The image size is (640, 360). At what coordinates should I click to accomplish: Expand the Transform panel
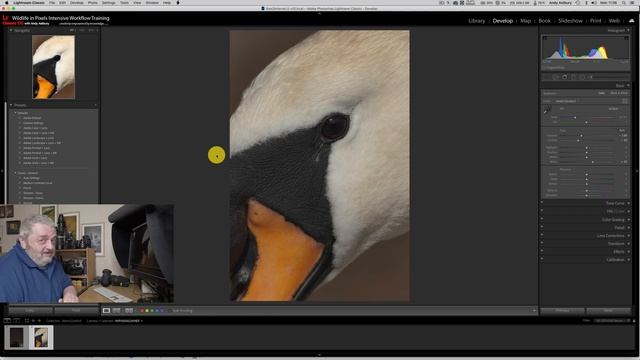click(x=629, y=244)
